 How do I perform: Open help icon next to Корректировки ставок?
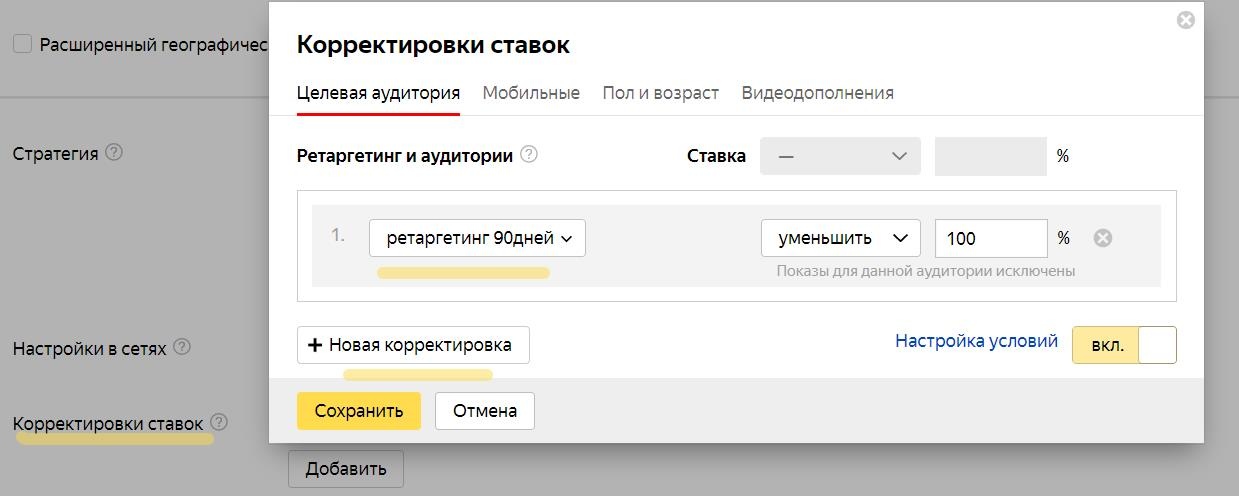click(x=219, y=422)
